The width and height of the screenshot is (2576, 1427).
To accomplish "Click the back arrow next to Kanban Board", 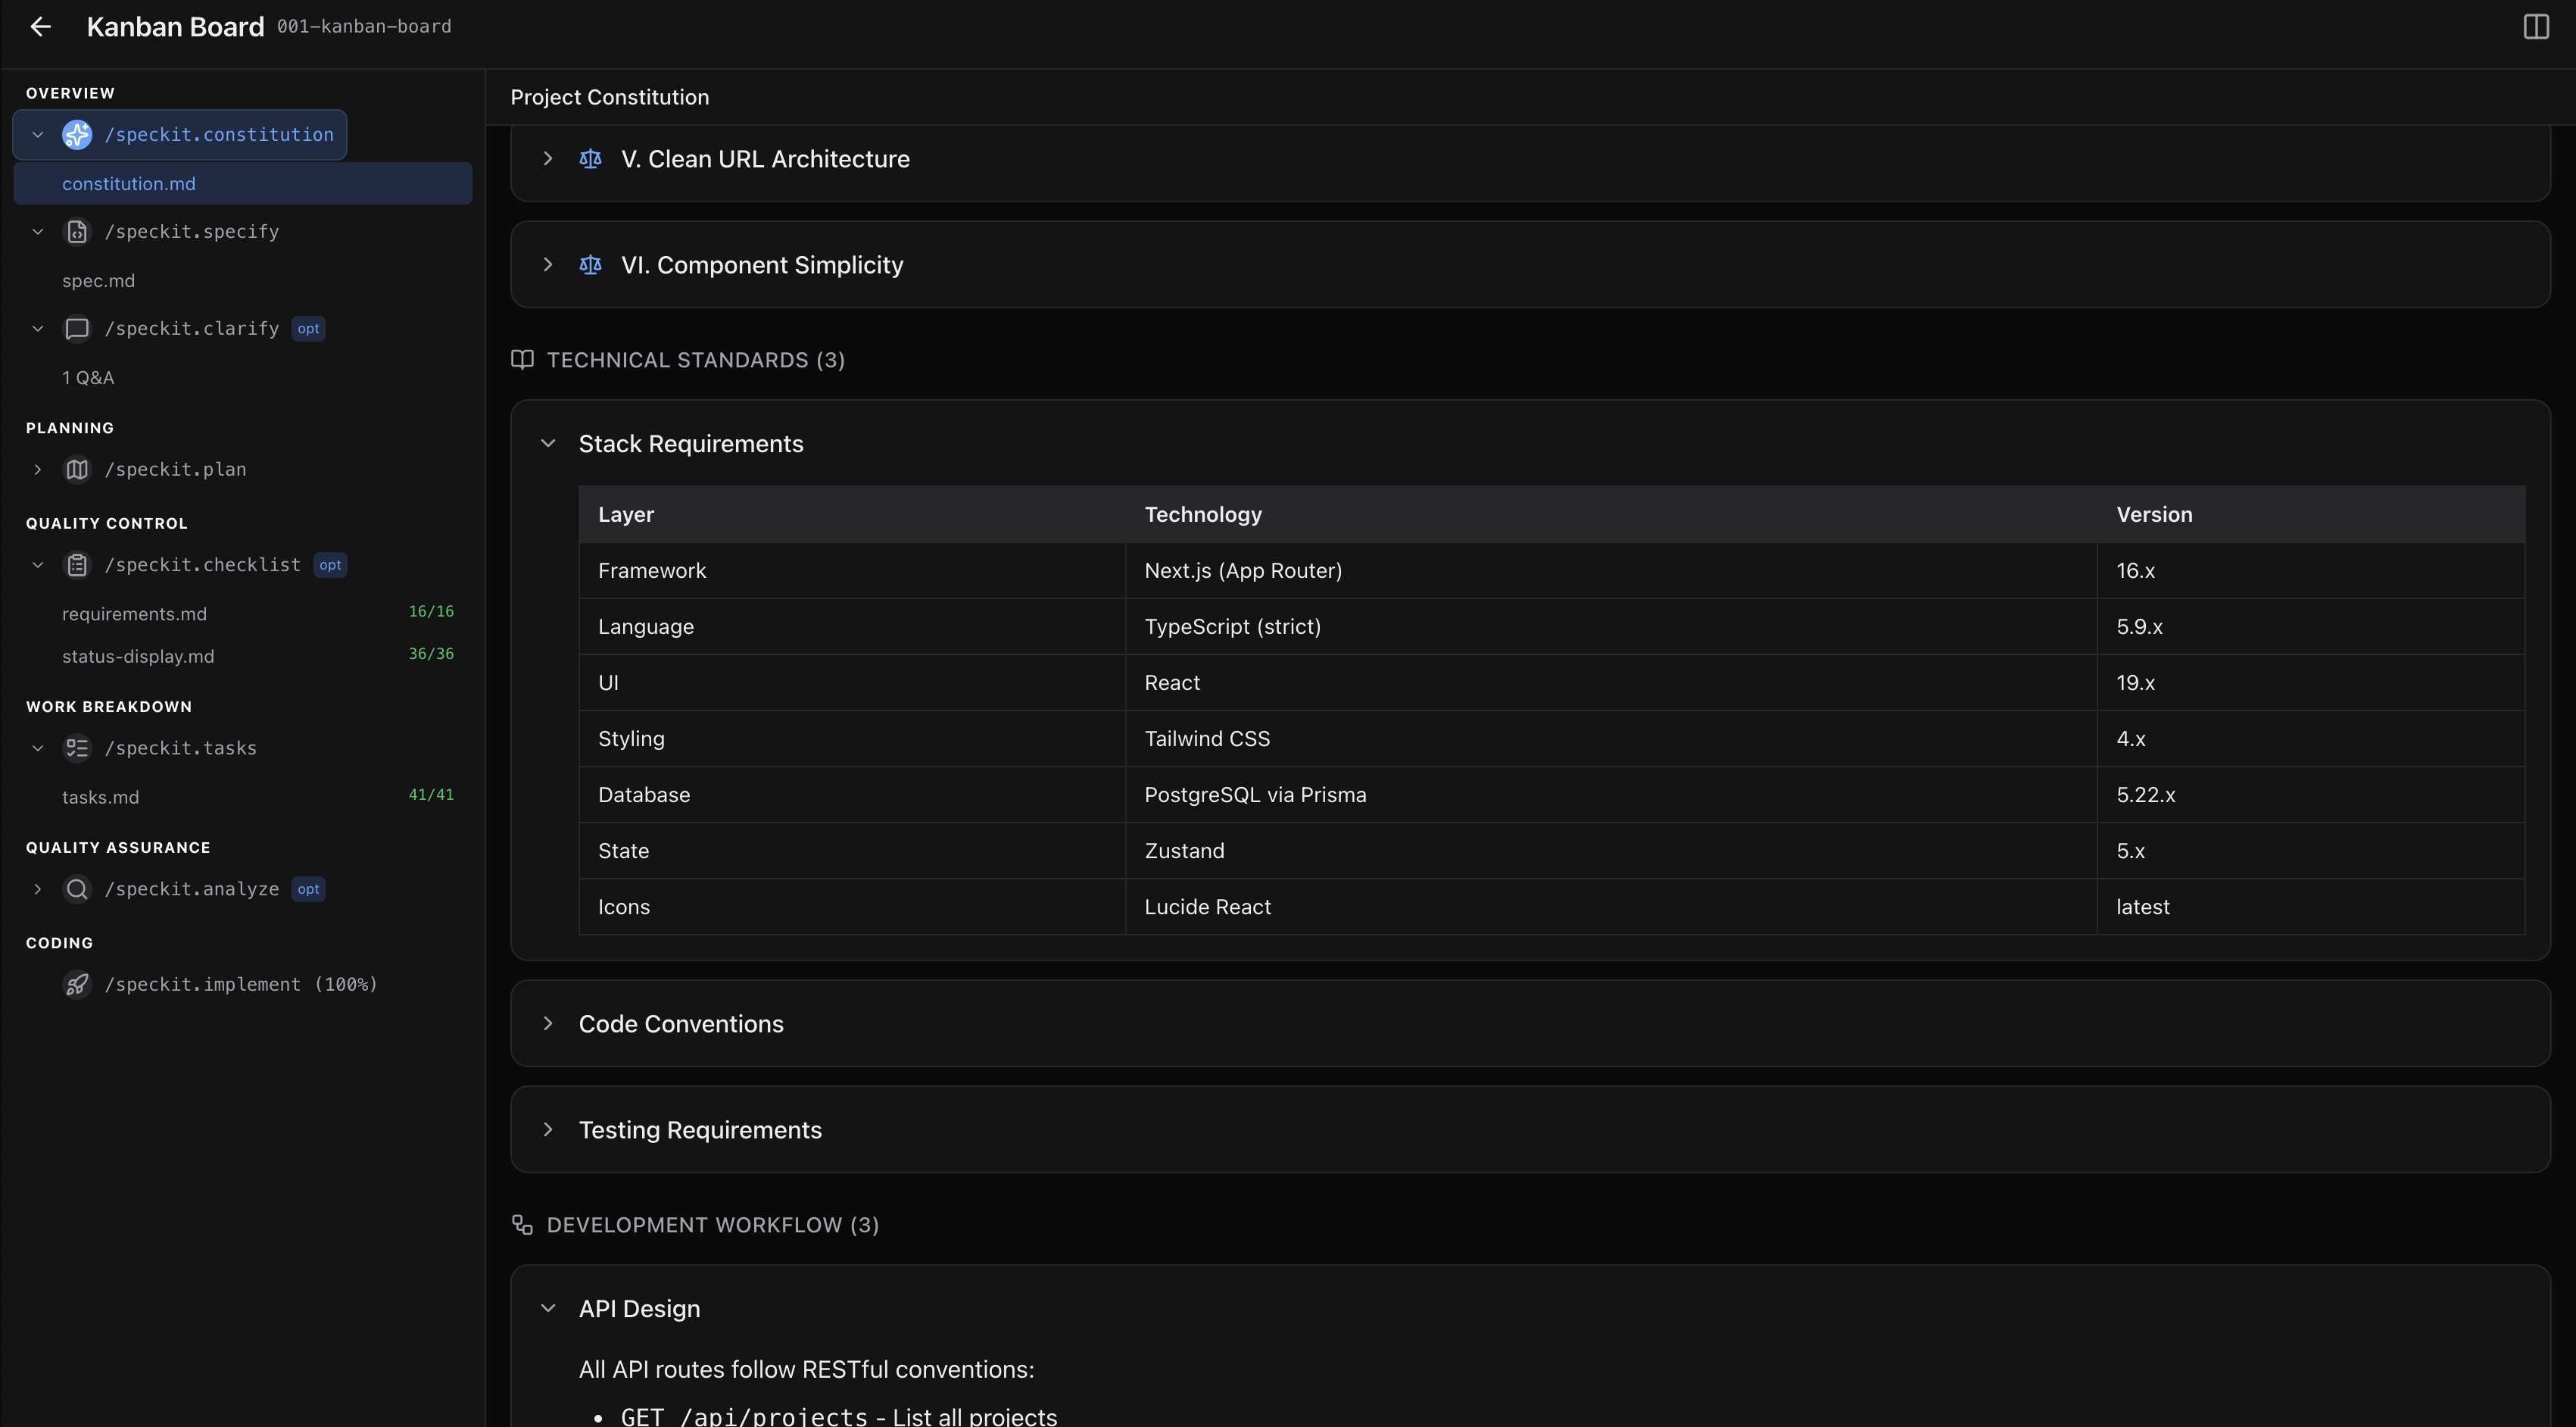I will click(x=41, y=26).
